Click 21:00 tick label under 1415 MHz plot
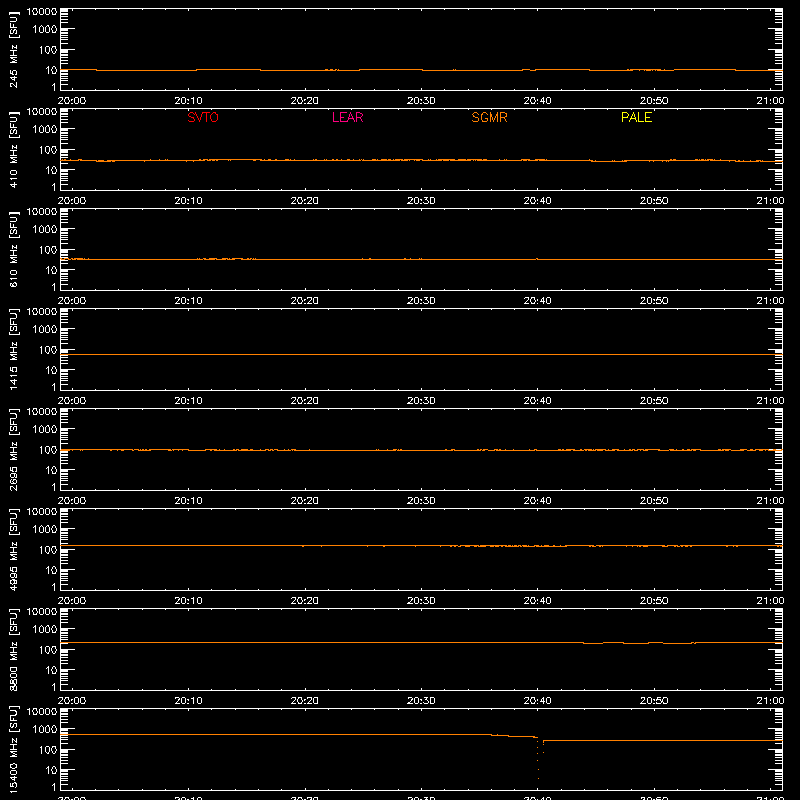This screenshot has height=800, width=800. (770, 401)
